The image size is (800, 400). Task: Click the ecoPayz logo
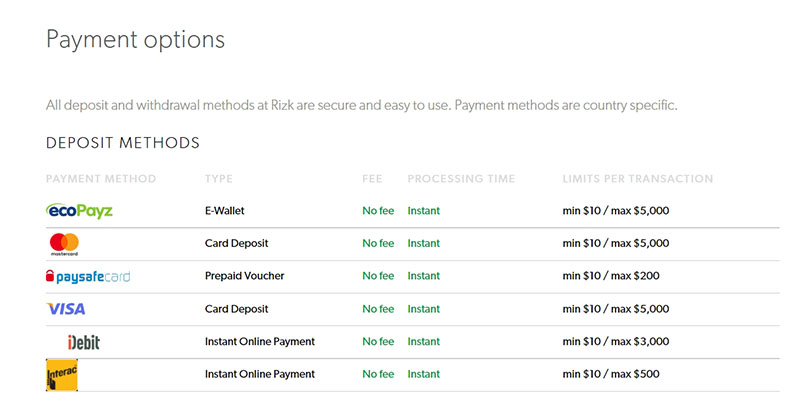[x=79, y=211]
